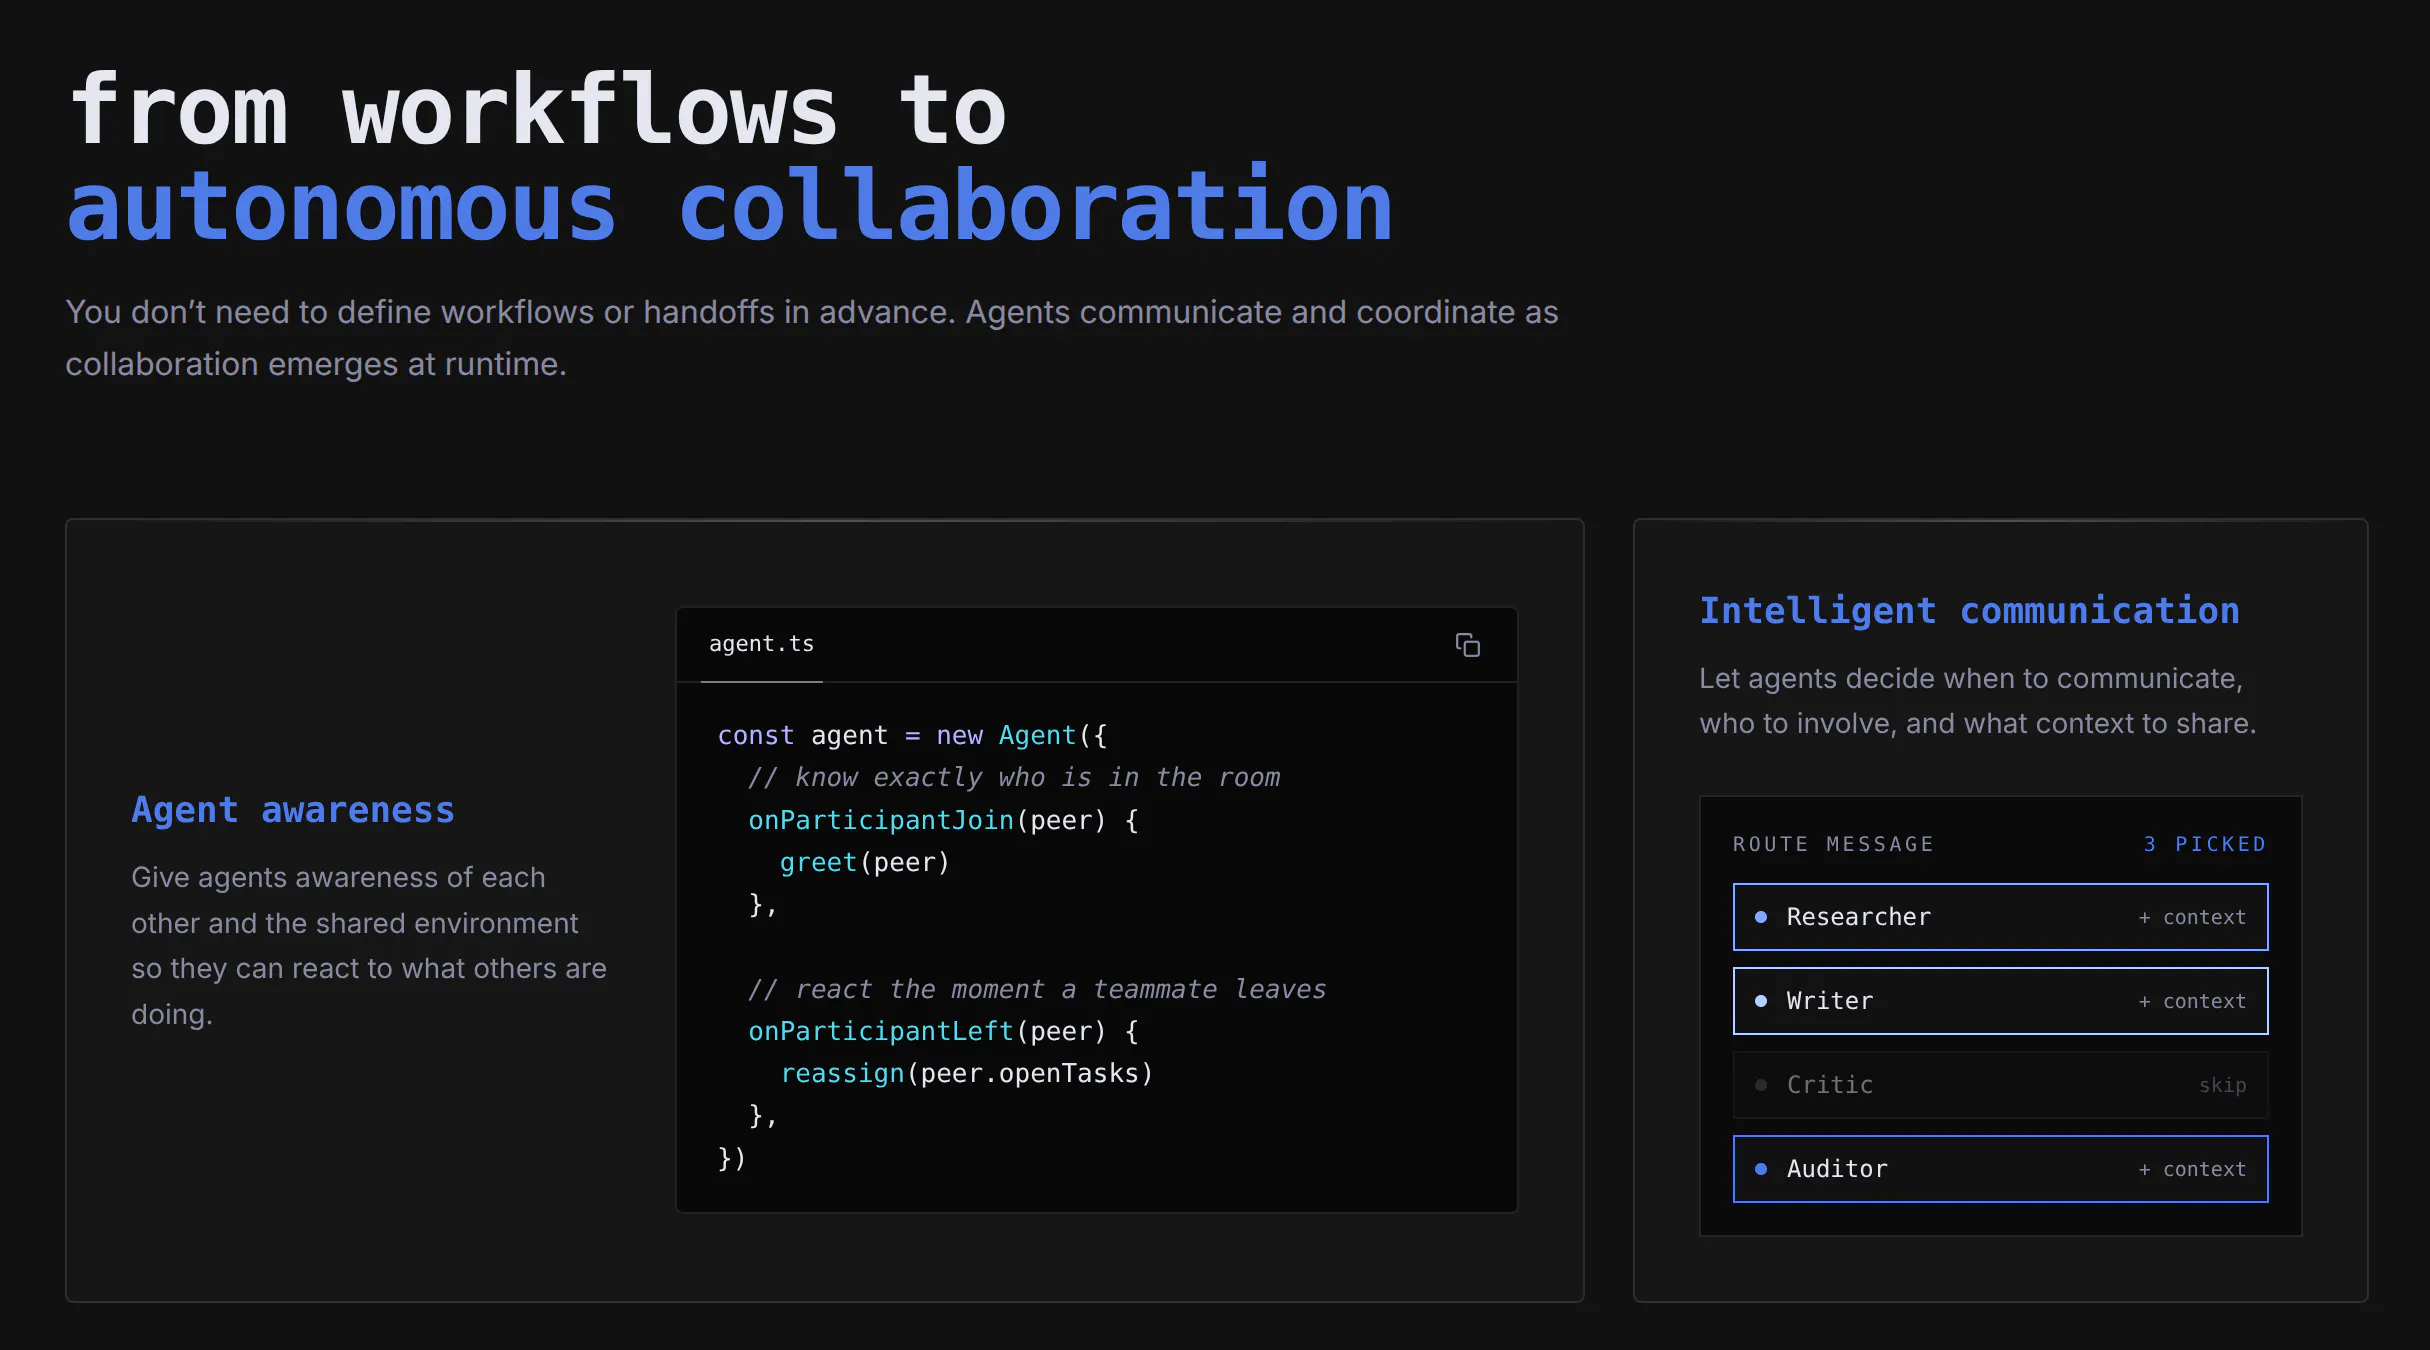
Task: Click '+ context' on the Researcher row
Action: 2192,917
